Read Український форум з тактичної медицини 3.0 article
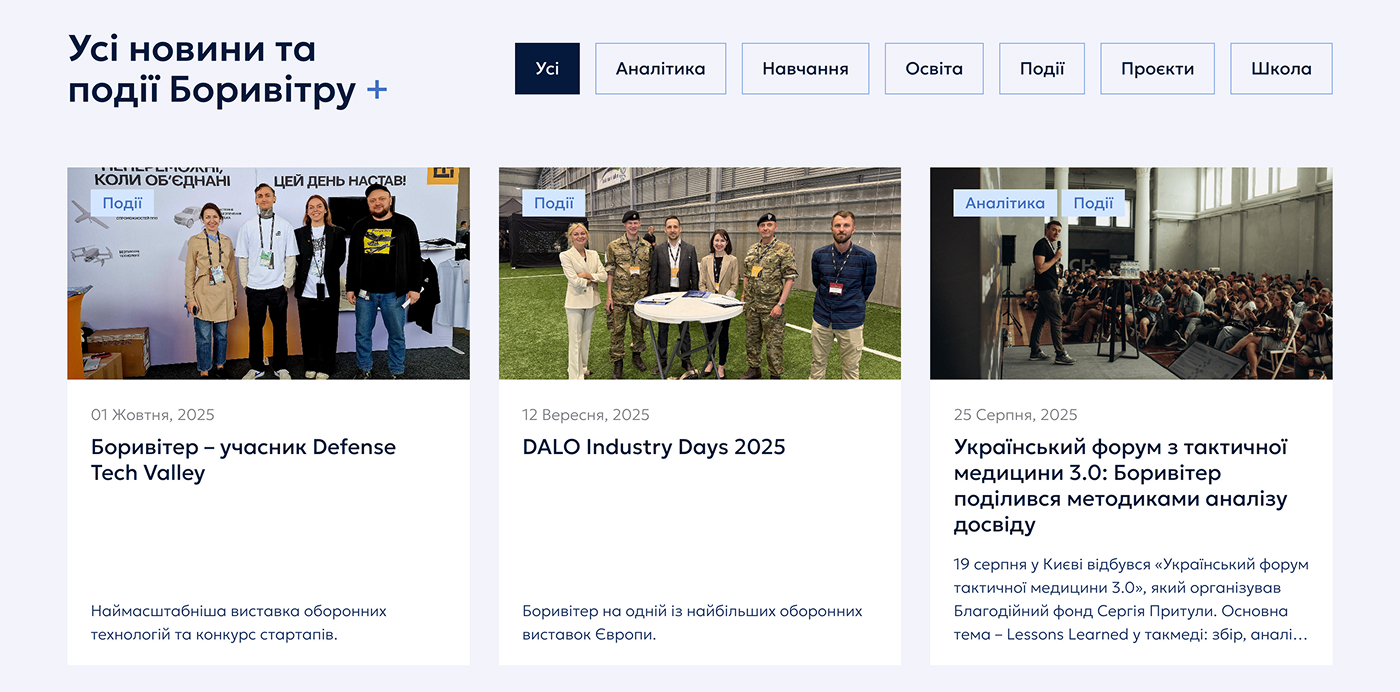Image resolution: width=1400 pixels, height=692 pixels. pyautogui.click(x=1120, y=486)
